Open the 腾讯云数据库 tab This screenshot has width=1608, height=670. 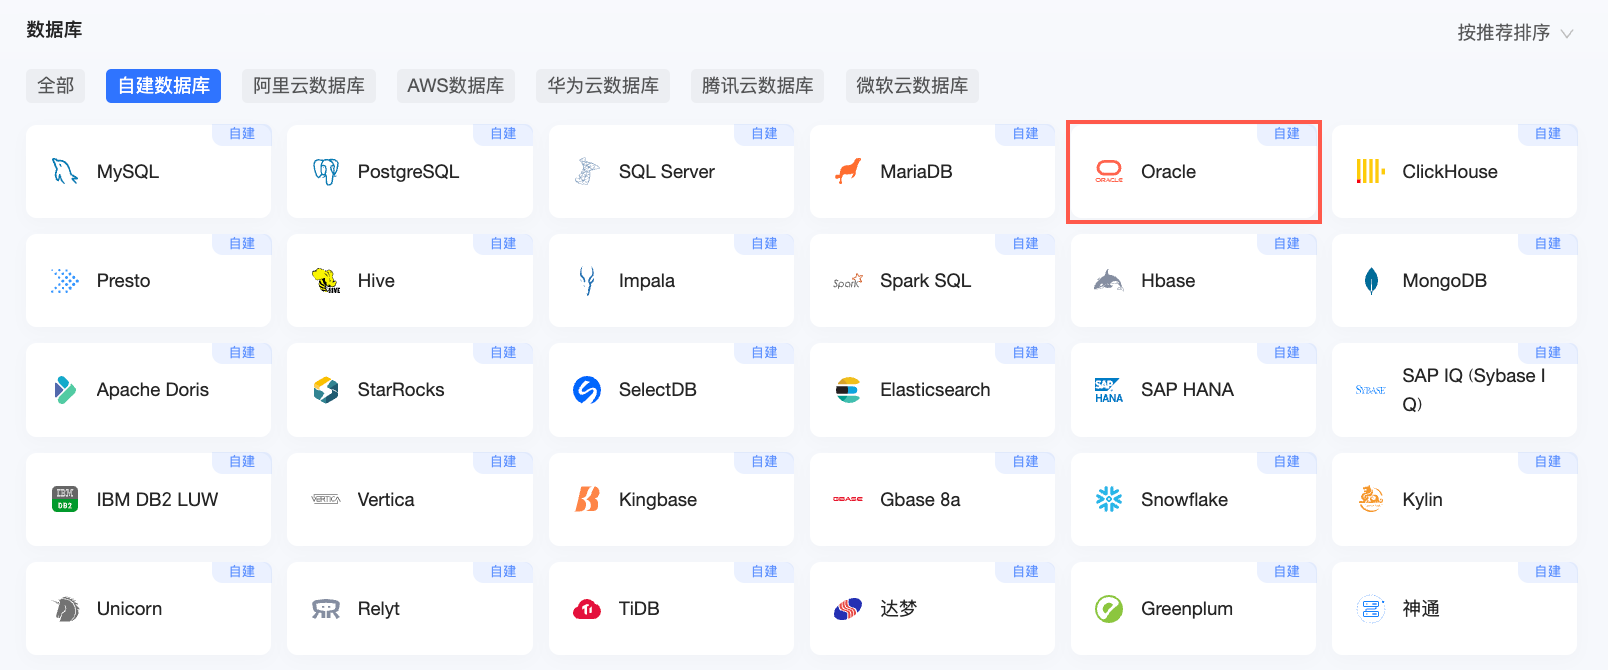(758, 86)
